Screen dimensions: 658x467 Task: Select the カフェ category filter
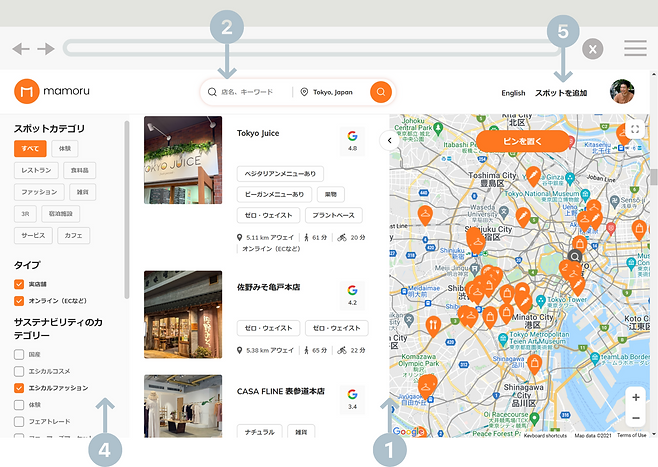pos(73,235)
